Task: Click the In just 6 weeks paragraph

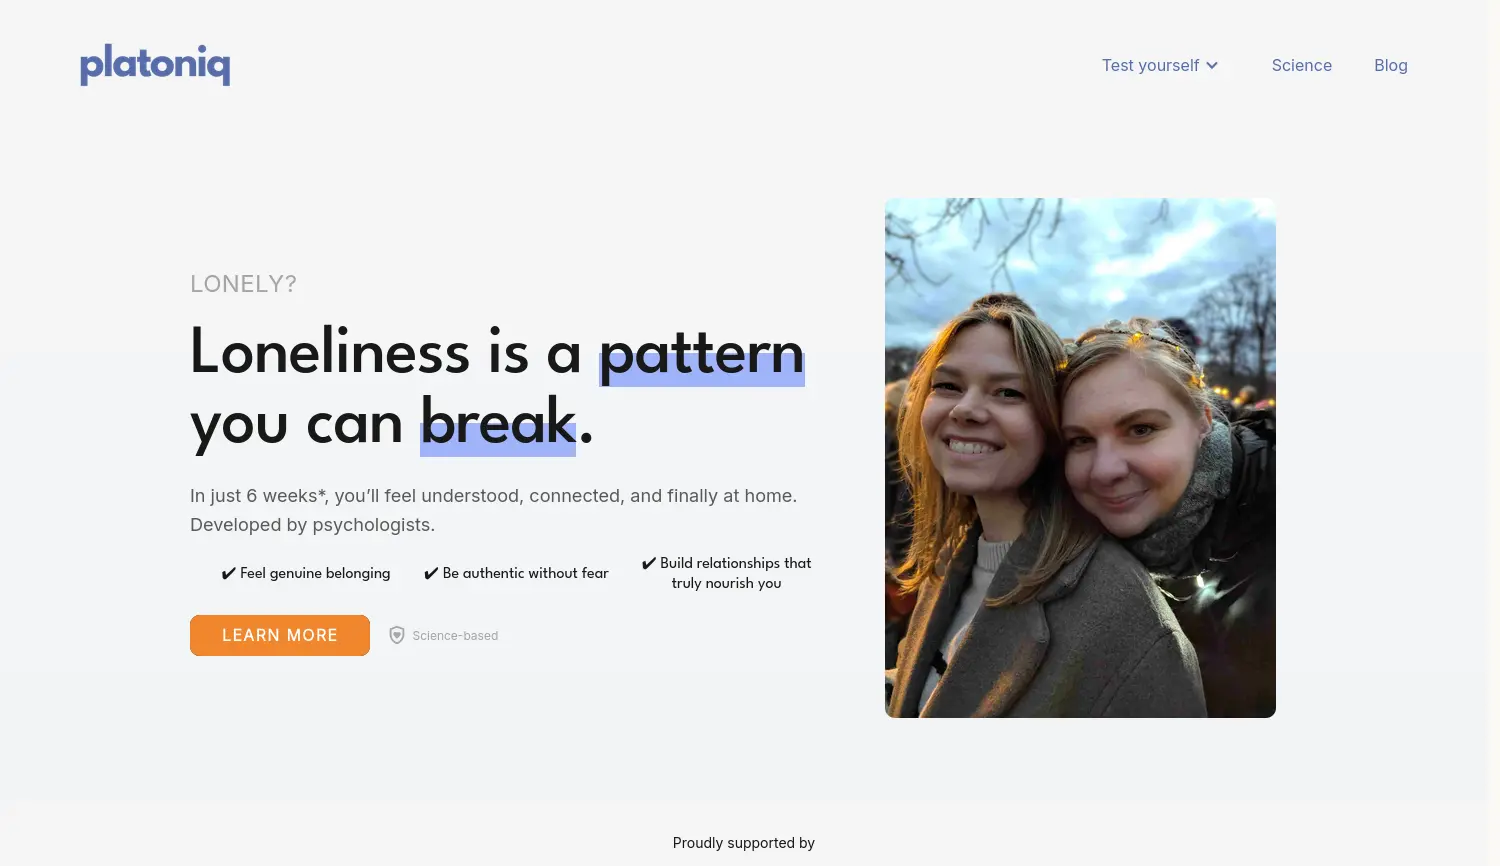Action: (494, 510)
